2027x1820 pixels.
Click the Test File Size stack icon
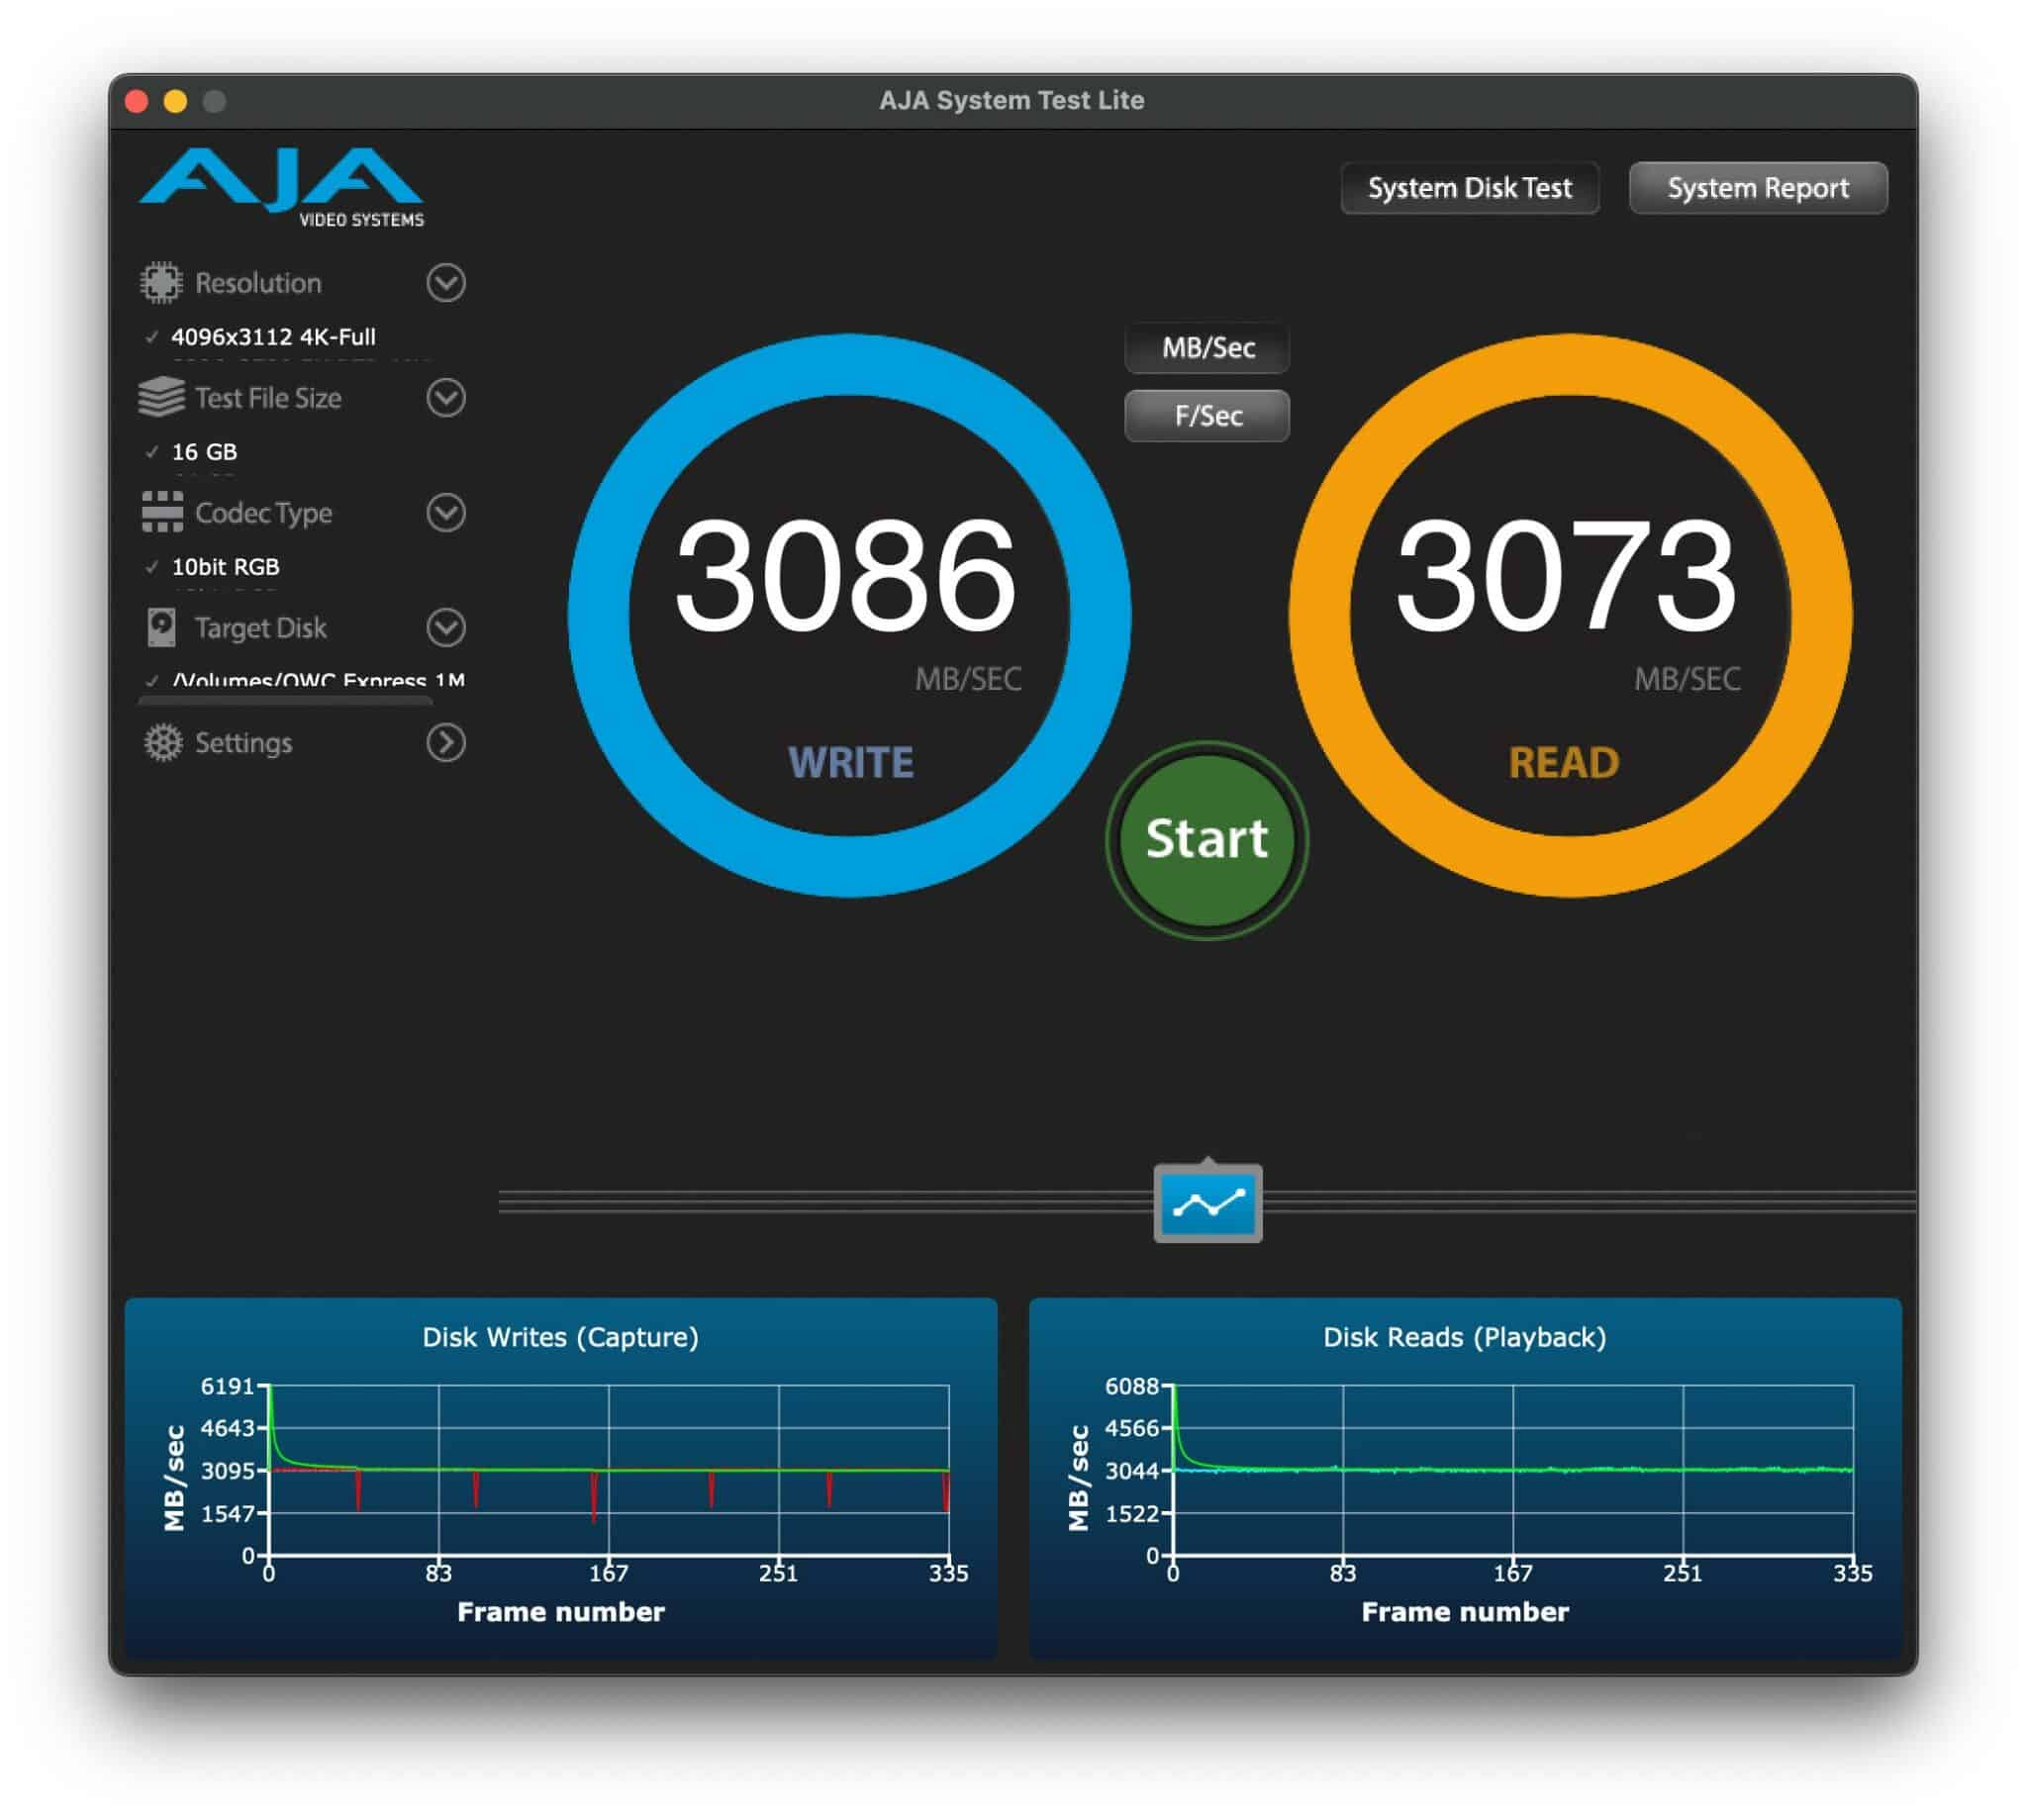[x=160, y=398]
